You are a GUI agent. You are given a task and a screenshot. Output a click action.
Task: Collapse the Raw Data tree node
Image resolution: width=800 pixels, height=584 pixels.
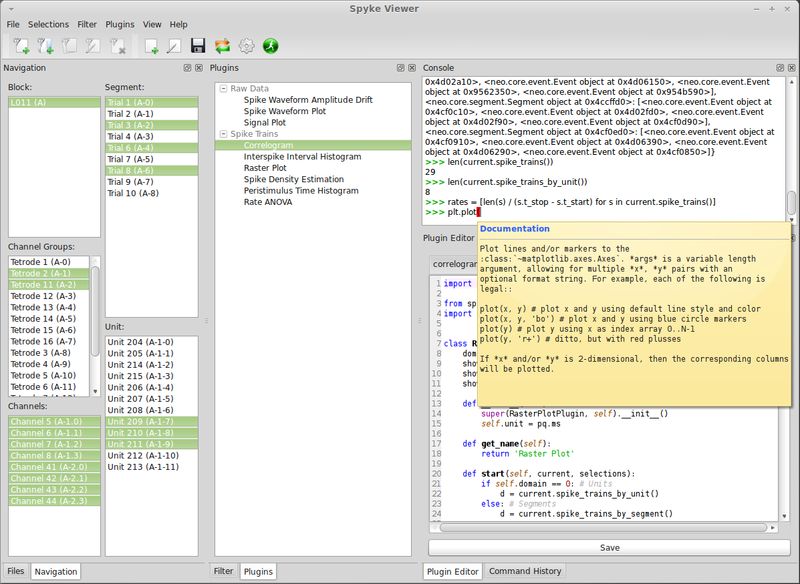coord(223,88)
